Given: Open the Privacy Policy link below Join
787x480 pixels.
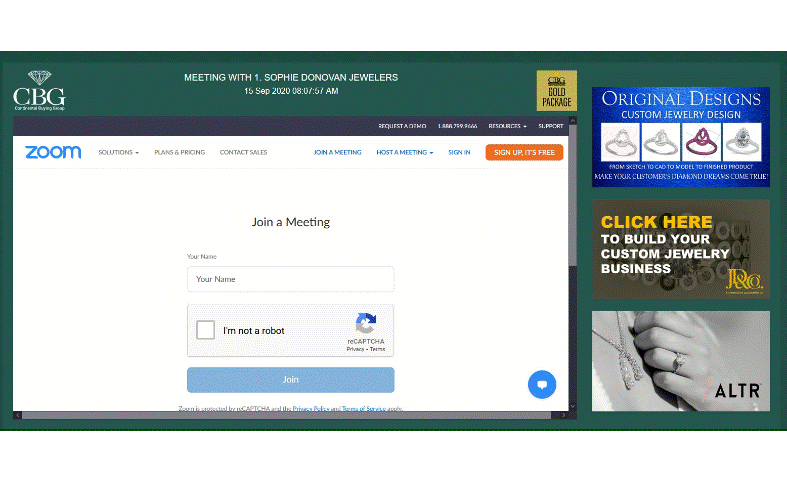Looking at the screenshot, I should click(311, 408).
